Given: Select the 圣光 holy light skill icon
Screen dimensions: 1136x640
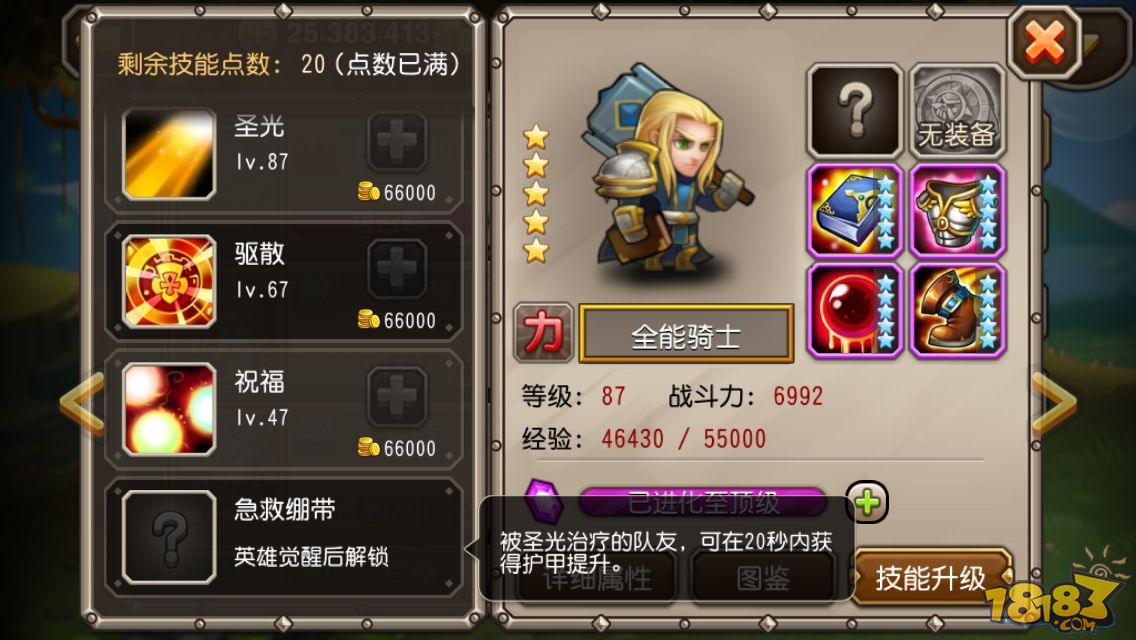Looking at the screenshot, I should 170,154.
